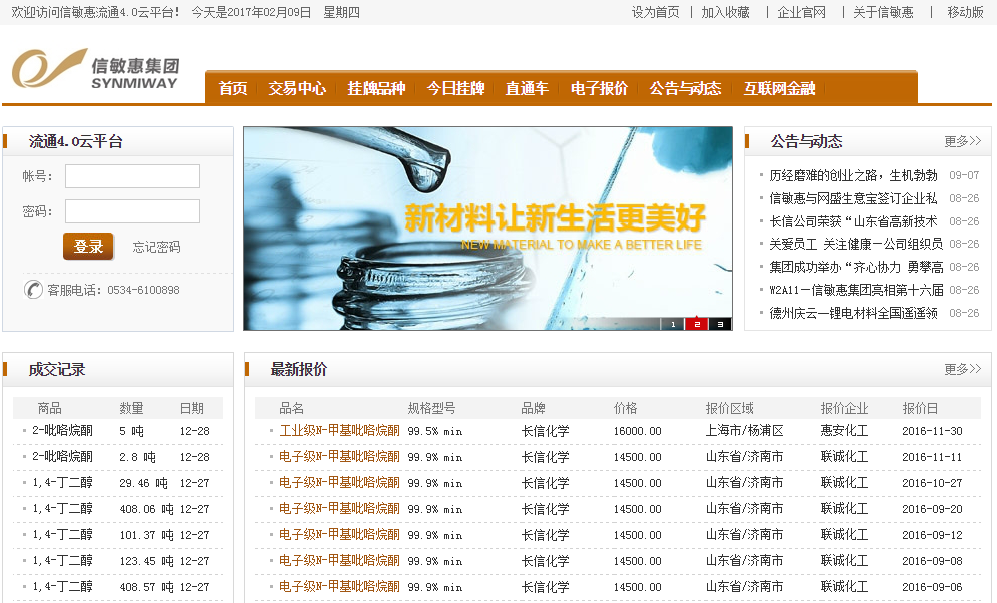The height and width of the screenshot is (603, 997).
Task: Click the orange 登录 button
Action: [x=88, y=247]
